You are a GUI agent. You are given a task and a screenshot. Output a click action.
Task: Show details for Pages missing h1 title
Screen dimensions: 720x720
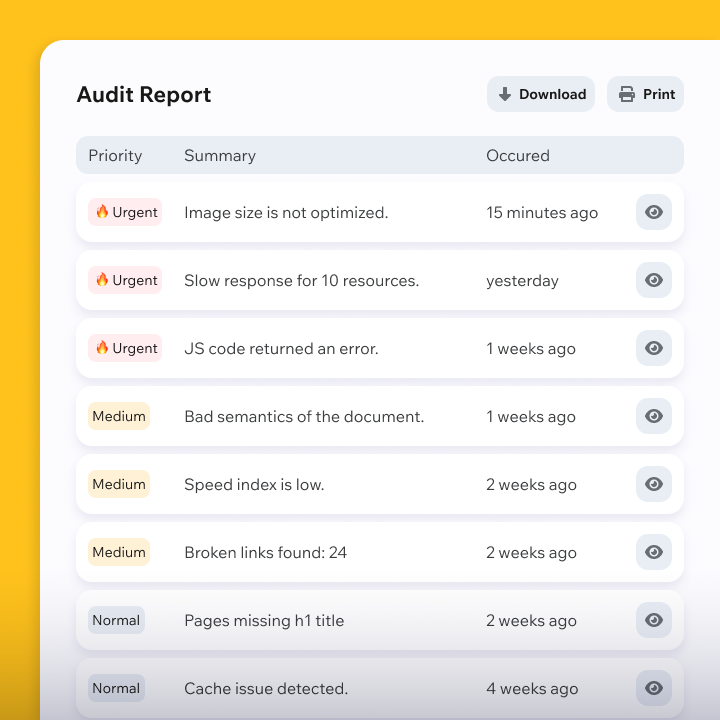653,620
